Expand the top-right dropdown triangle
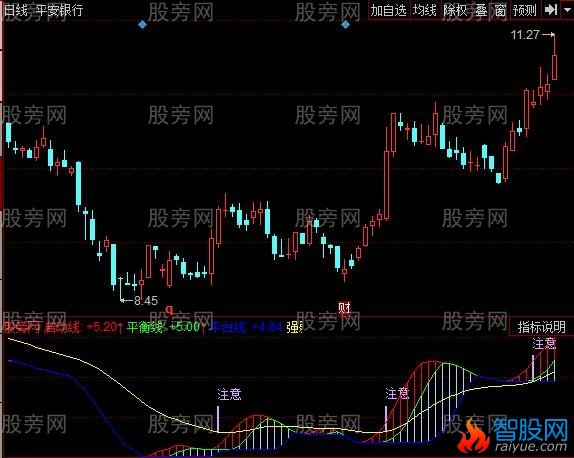Screen dimensions: 574x458 click(567, 11)
